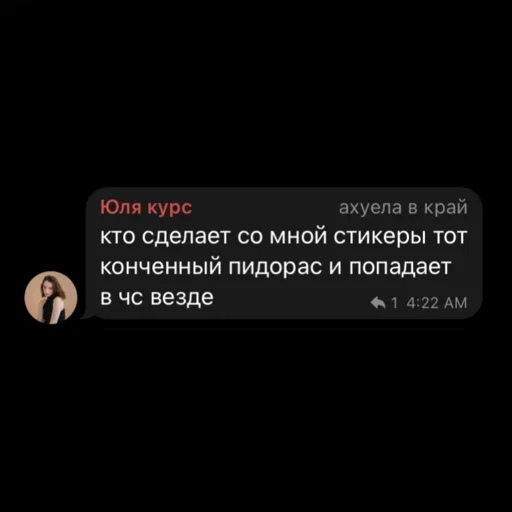
Task: Click the word стикеры in message
Action: (x=380, y=237)
